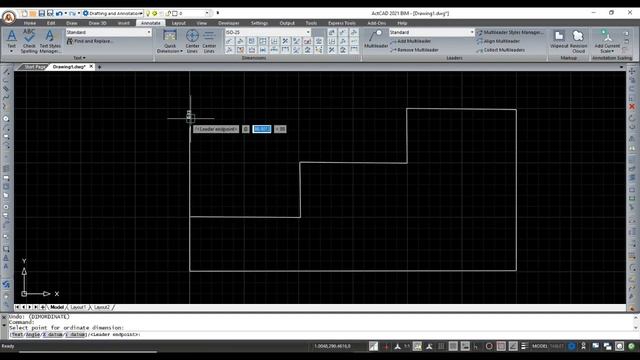
Task: Switch to the Start Page document tab
Action: 34,67
